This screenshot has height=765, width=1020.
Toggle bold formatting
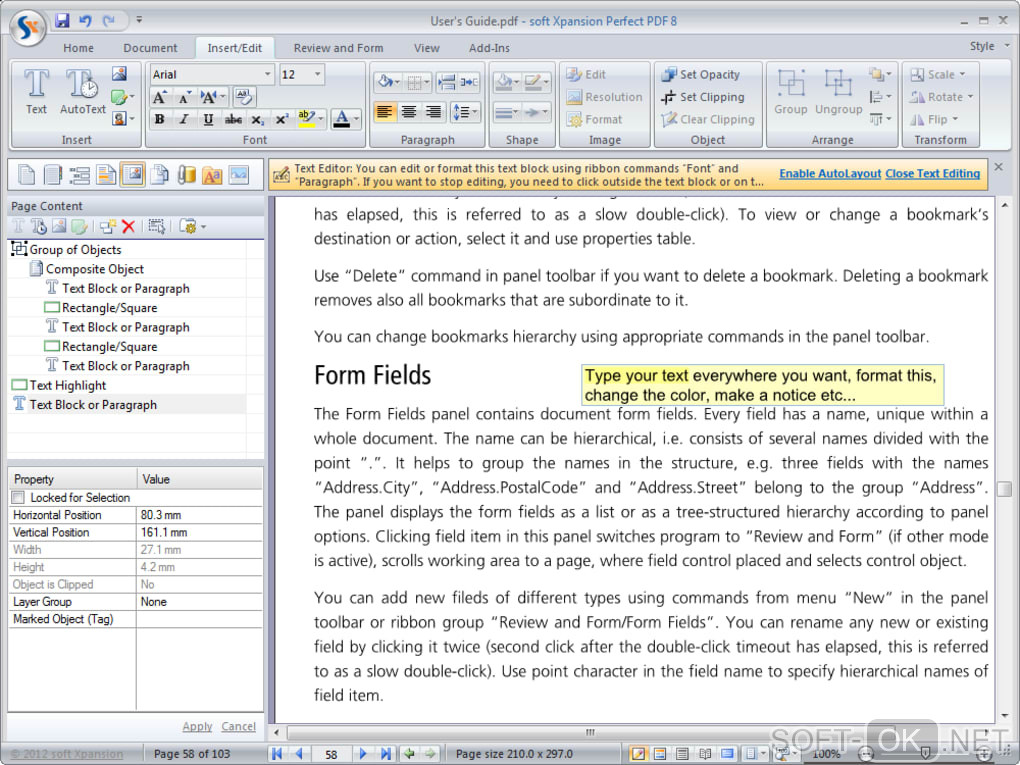[159, 119]
